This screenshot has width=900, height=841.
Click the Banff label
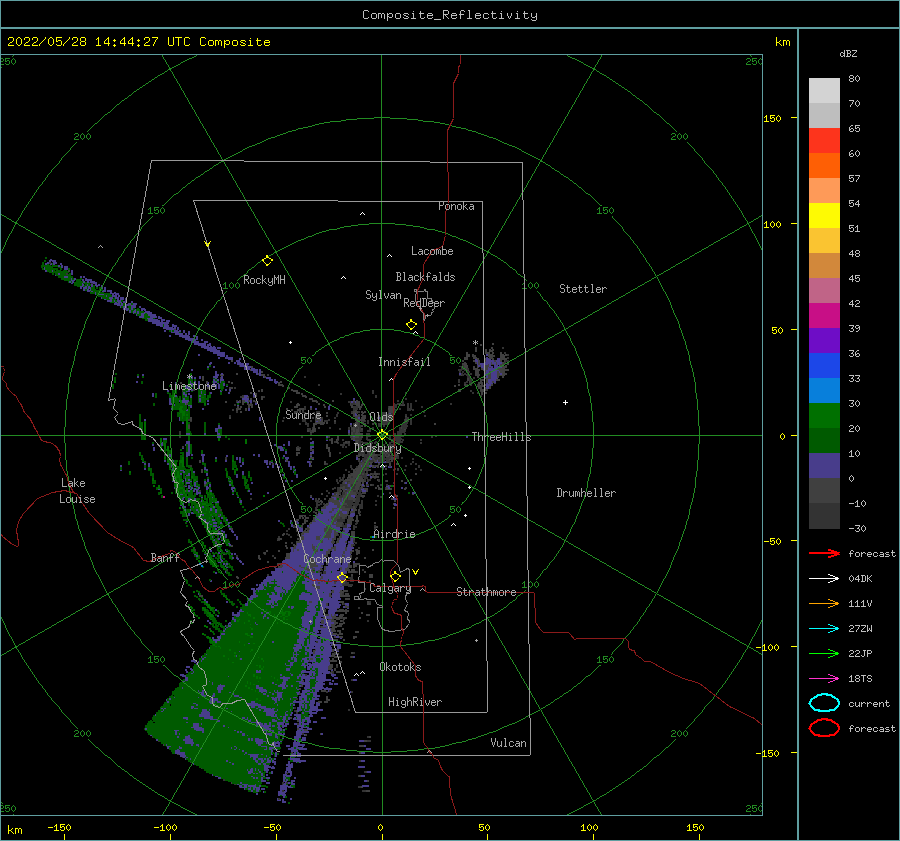[x=165, y=557]
